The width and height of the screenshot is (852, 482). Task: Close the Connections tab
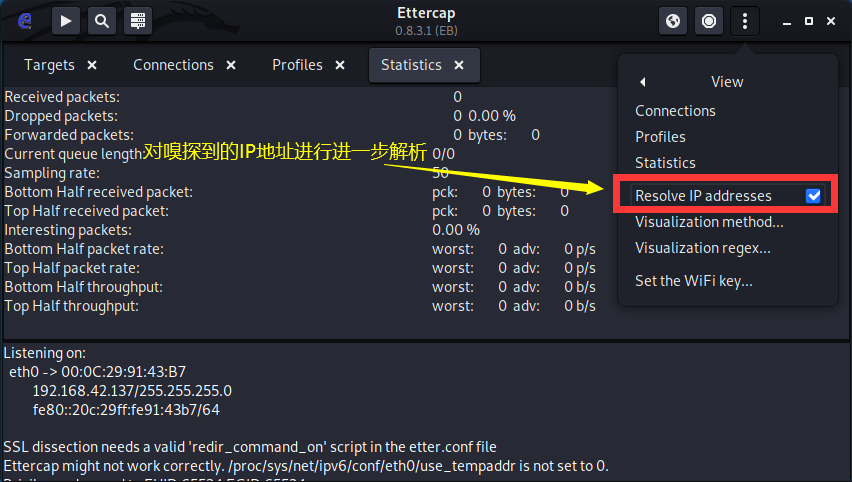(x=231, y=65)
